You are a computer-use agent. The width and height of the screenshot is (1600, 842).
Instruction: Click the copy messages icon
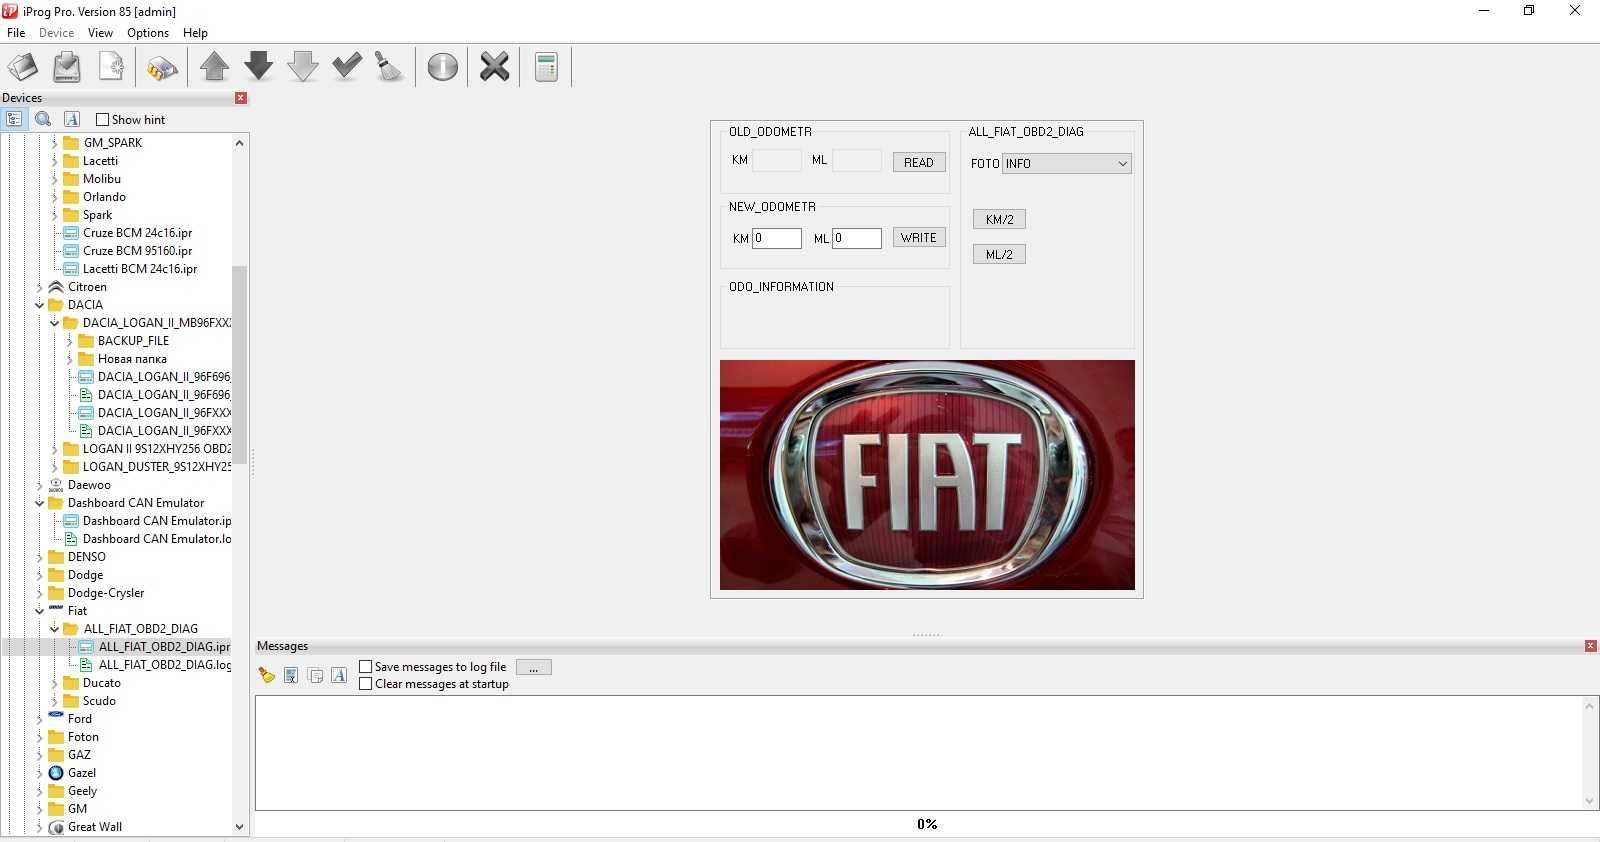pos(315,675)
